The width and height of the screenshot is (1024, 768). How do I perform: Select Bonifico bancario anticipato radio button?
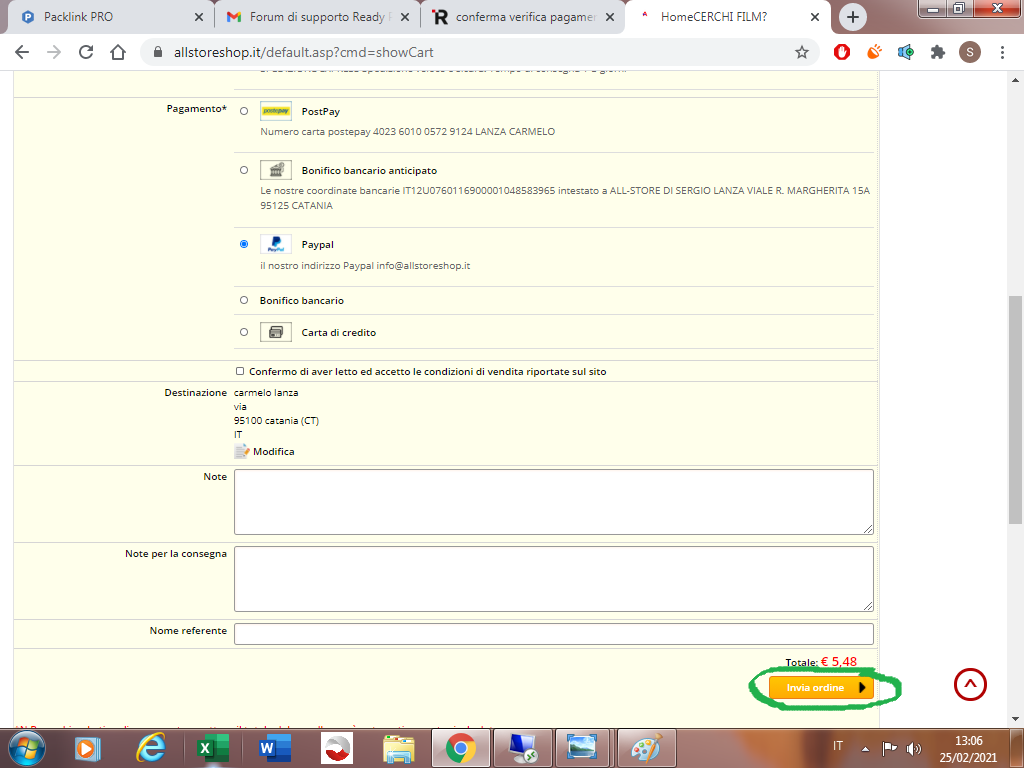[x=244, y=170]
